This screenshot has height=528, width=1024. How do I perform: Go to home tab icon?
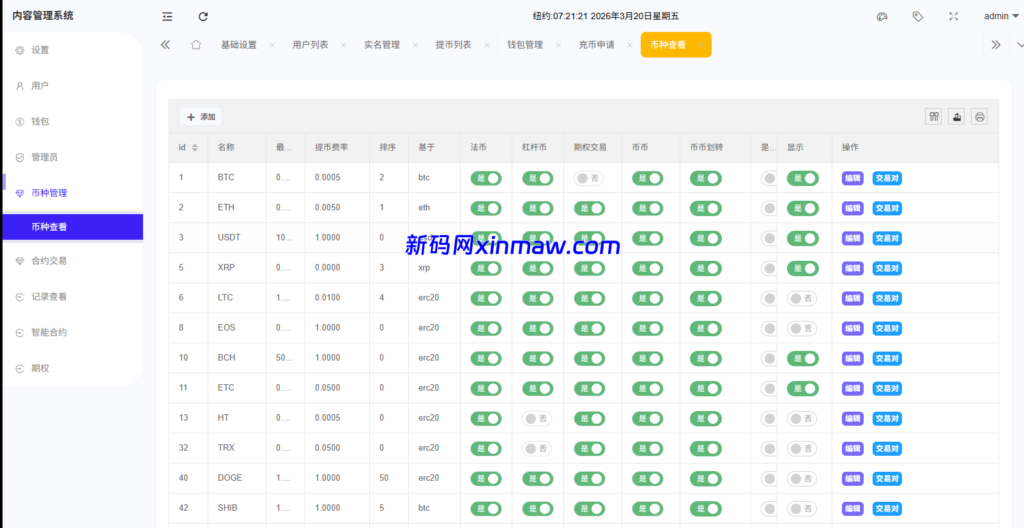[195, 45]
